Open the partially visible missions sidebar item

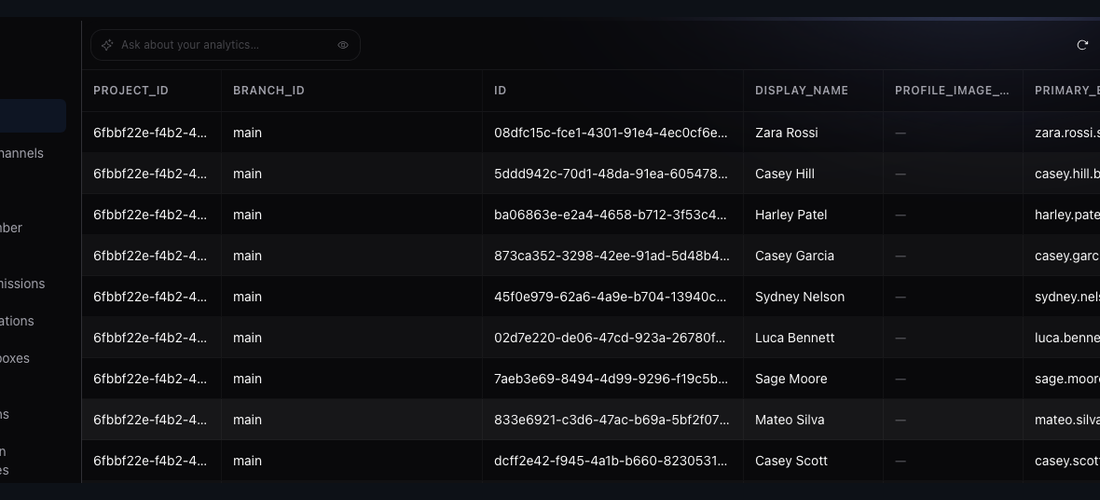pyautogui.click(x=22, y=283)
